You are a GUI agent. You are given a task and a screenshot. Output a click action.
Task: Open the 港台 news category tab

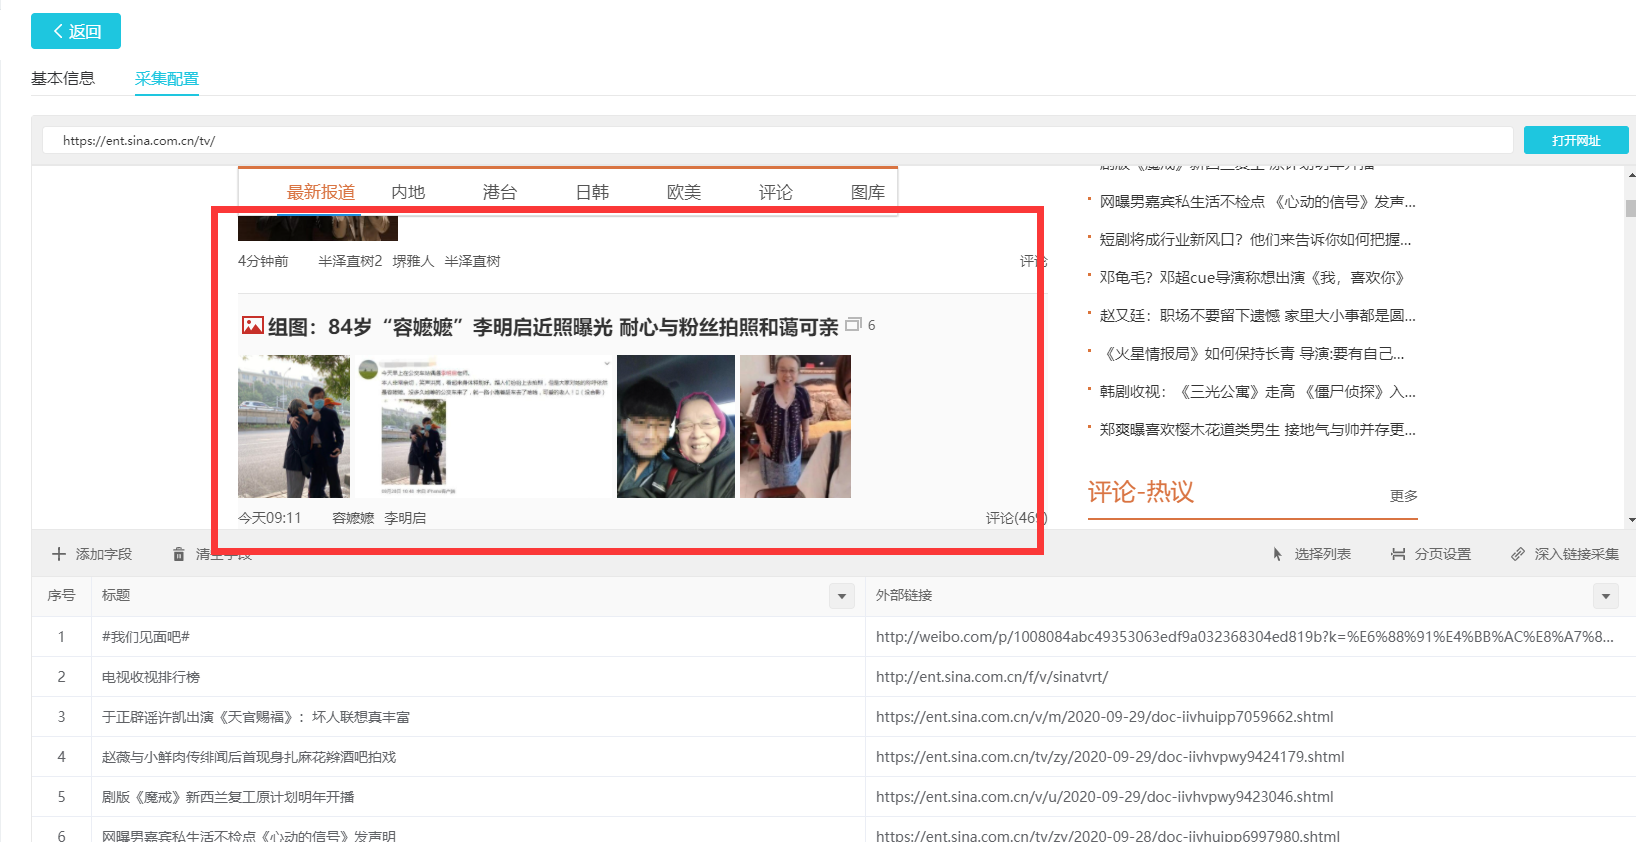[499, 192]
